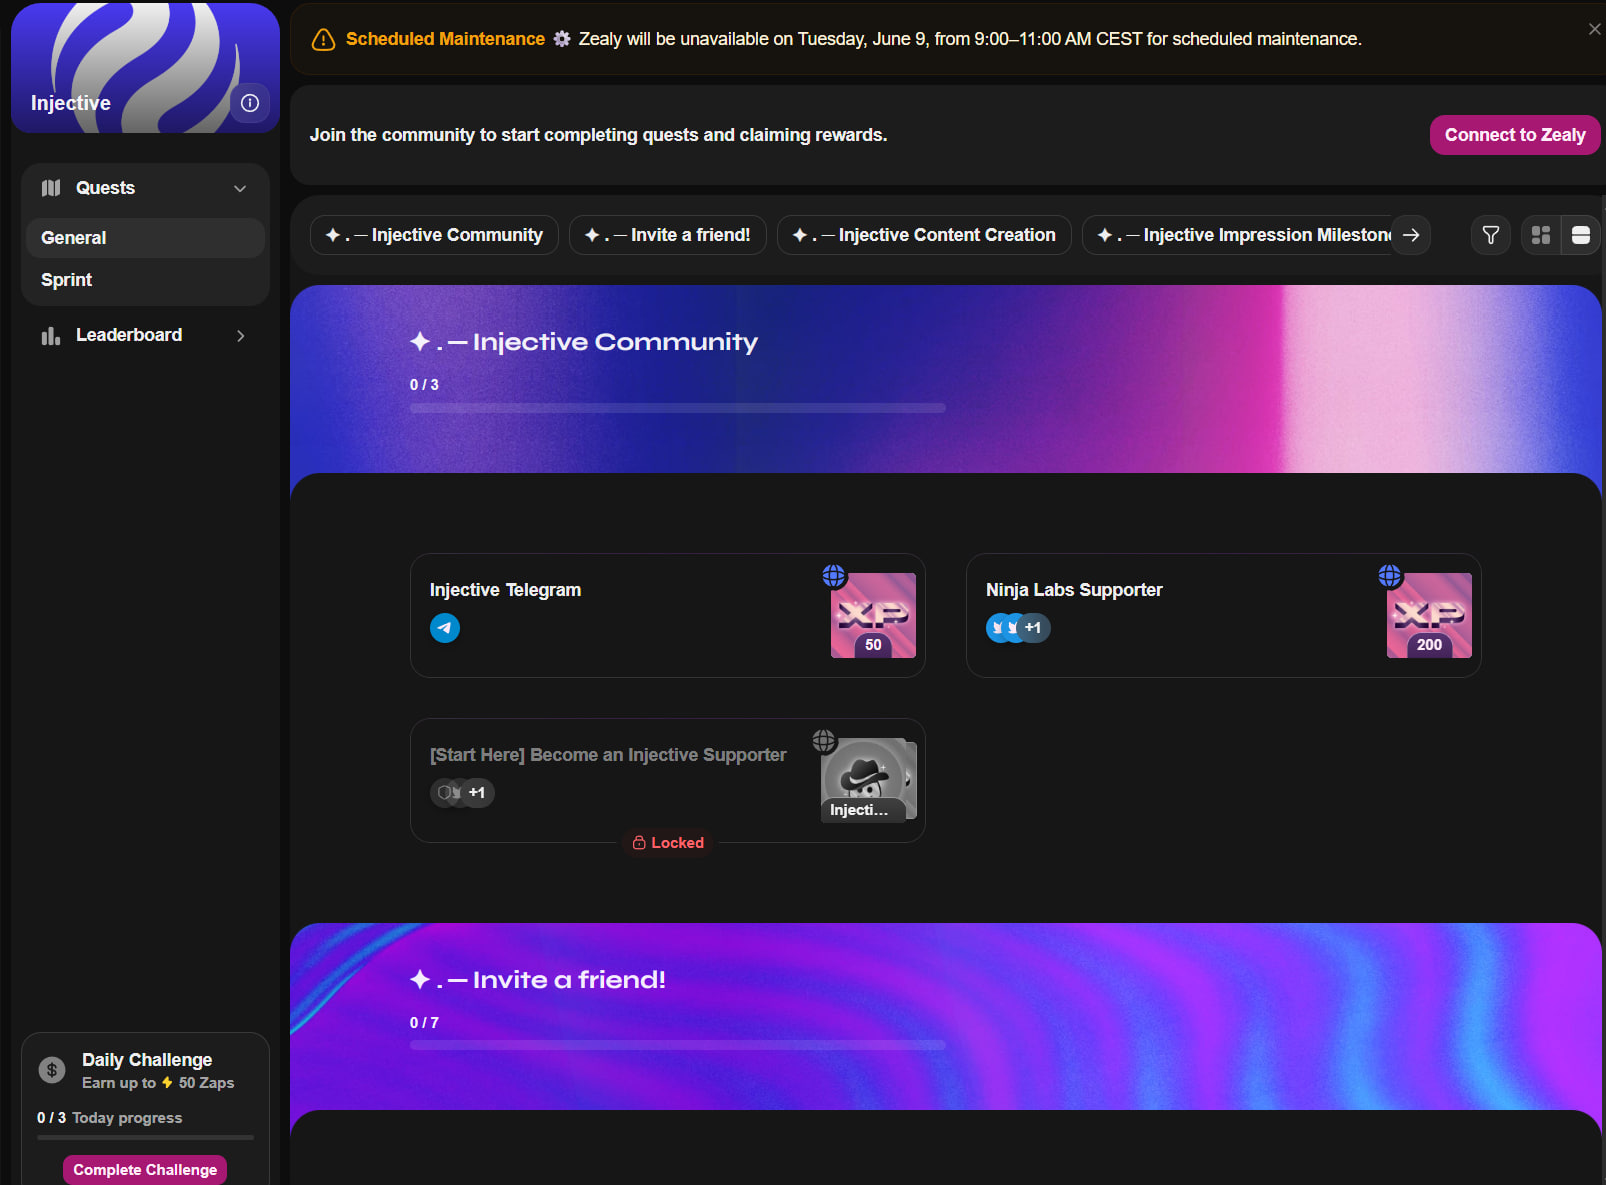The image size is (1606, 1185).
Task: Click the 200 XP reward badge
Action: pyautogui.click(x=1429, y=615)
